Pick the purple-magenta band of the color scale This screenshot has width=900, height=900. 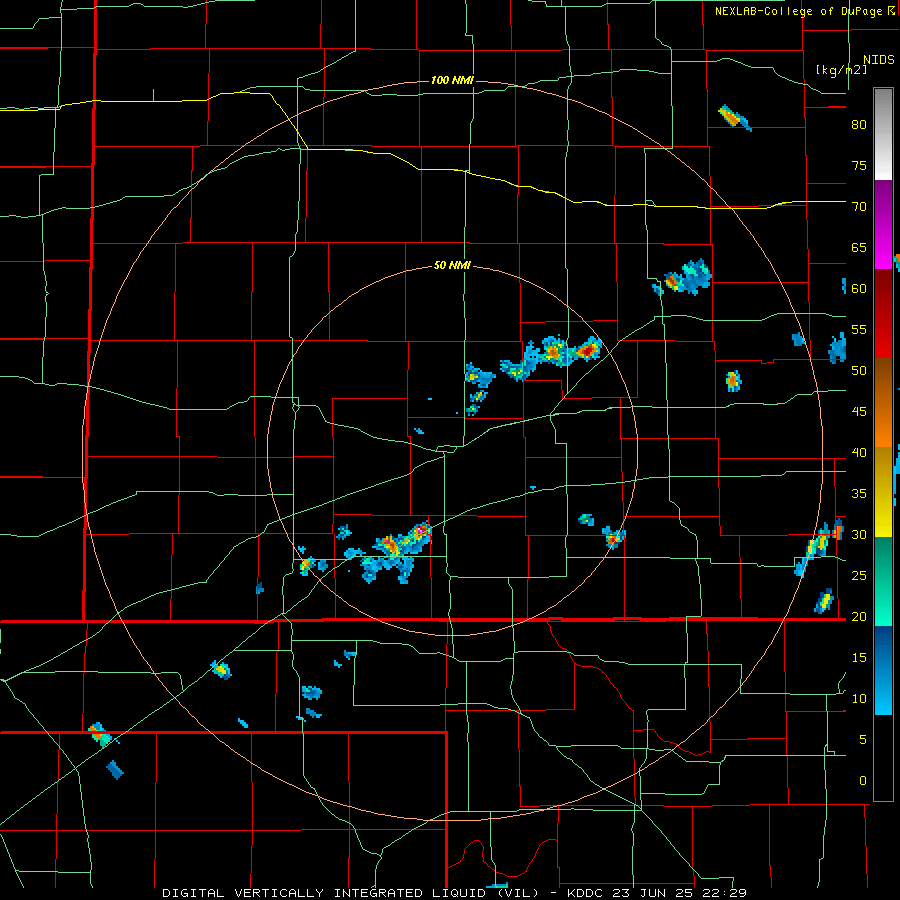click(x=883, y=224)
